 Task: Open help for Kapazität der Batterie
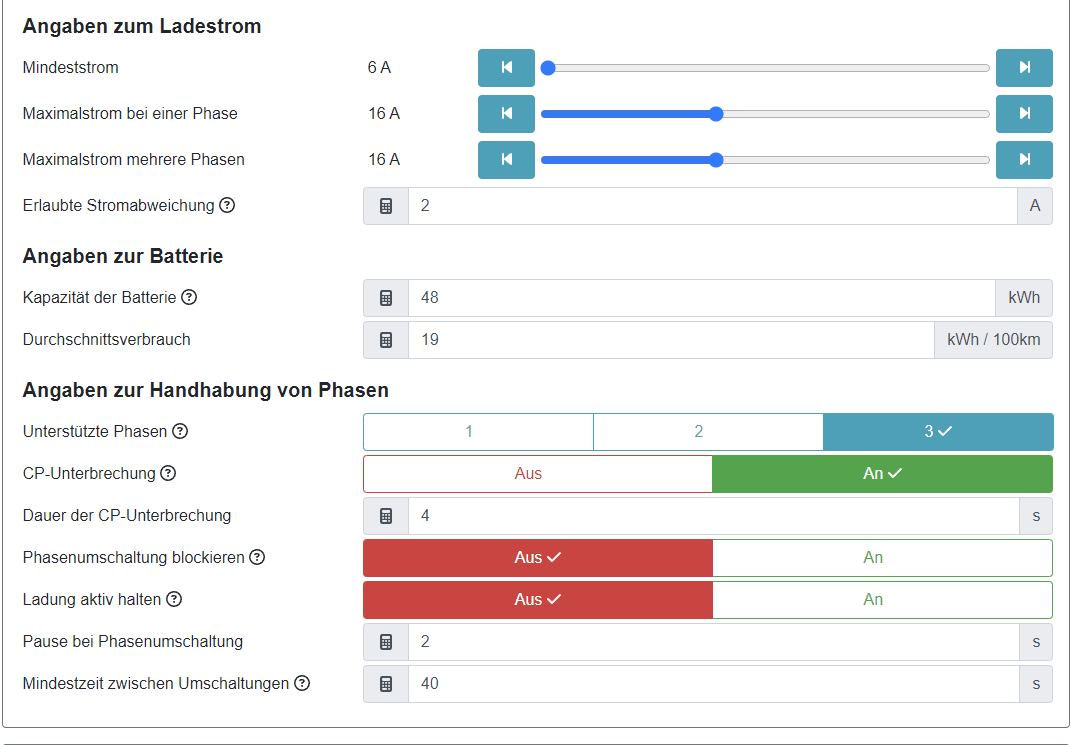coord(189,297)
